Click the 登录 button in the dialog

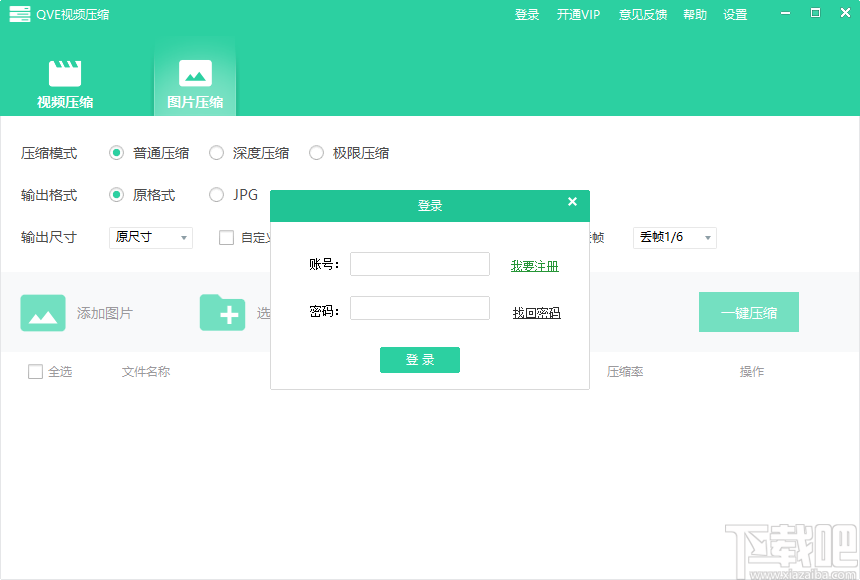pos(419,360)
